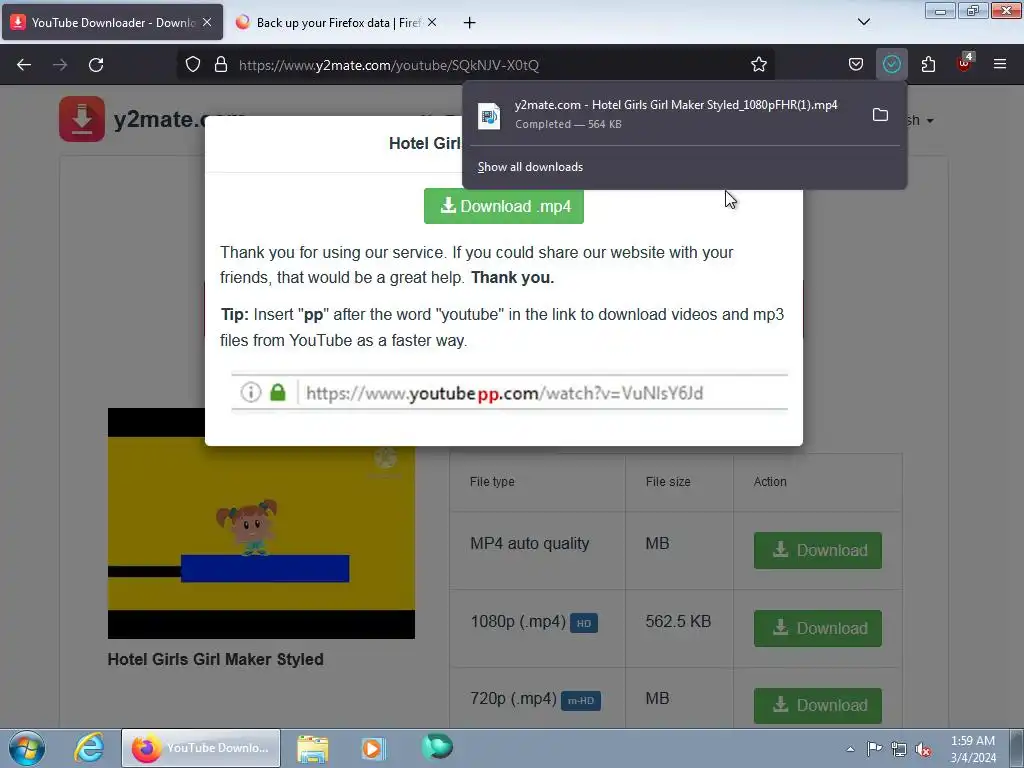This screenshot has height=768, width=1024.
Task: Reload the page with the refresh icon
Action: click(96, 65)
